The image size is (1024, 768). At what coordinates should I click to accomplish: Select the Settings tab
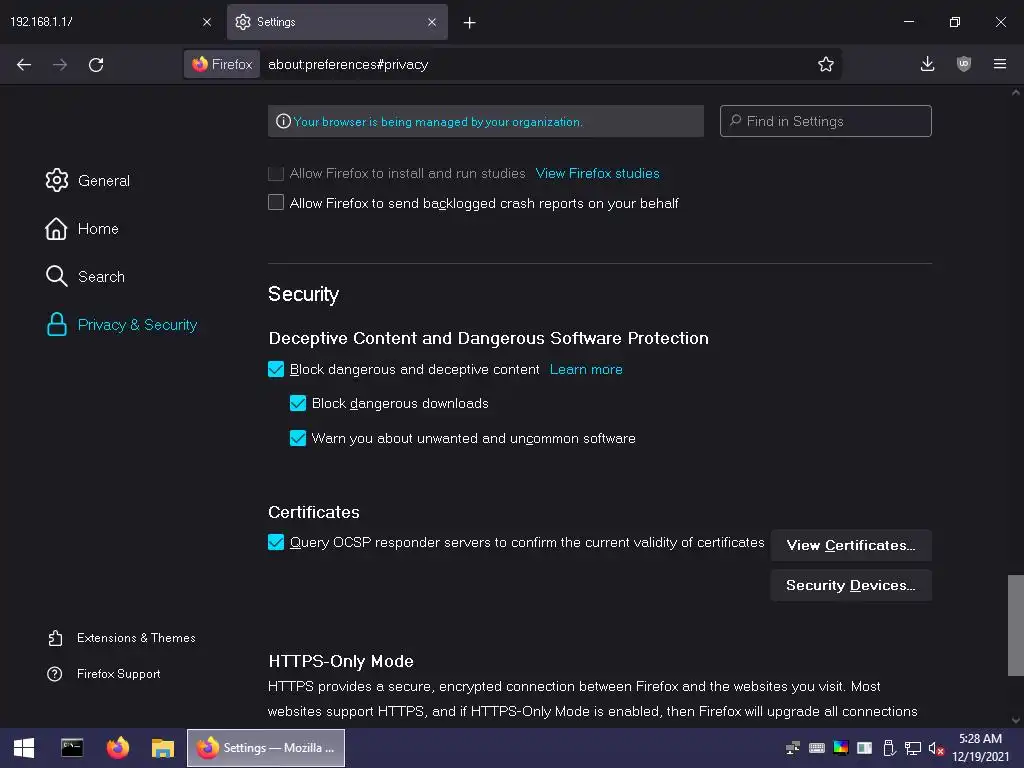pos(337,22)
